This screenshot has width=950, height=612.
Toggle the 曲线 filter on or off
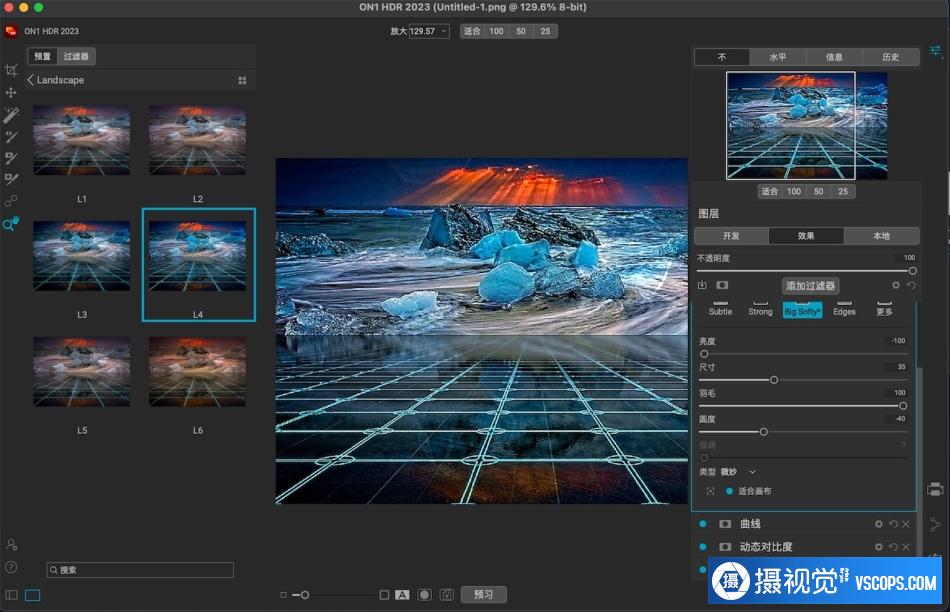[703, 524]
